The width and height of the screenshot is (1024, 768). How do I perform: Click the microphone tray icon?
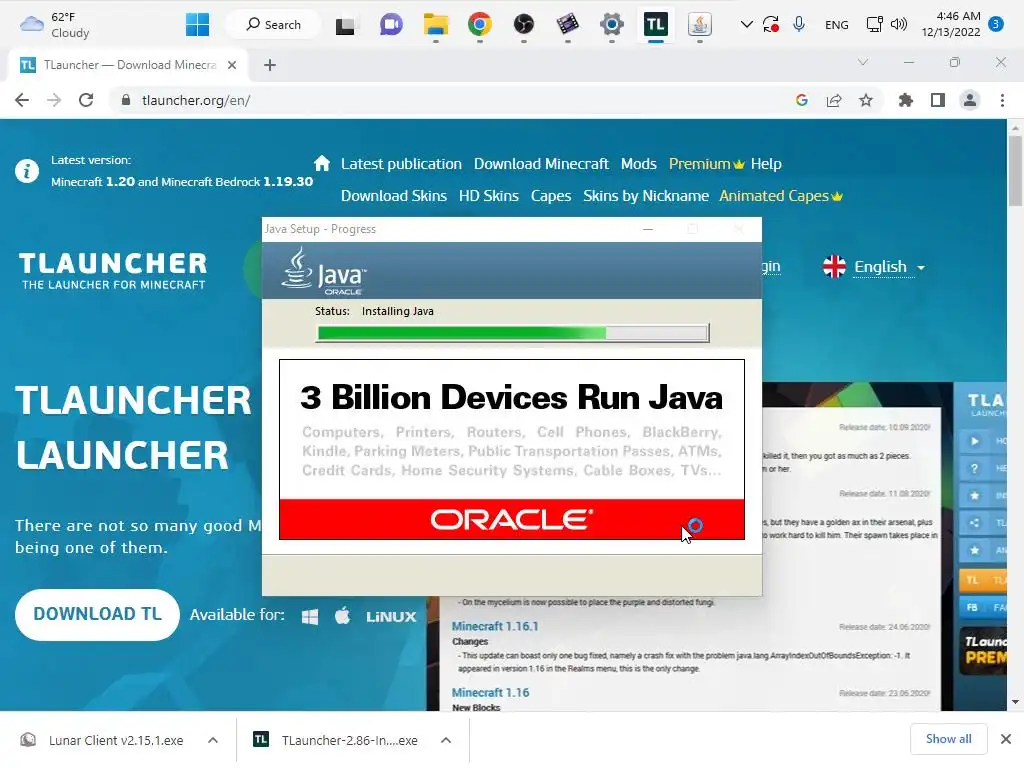[799, 25]
